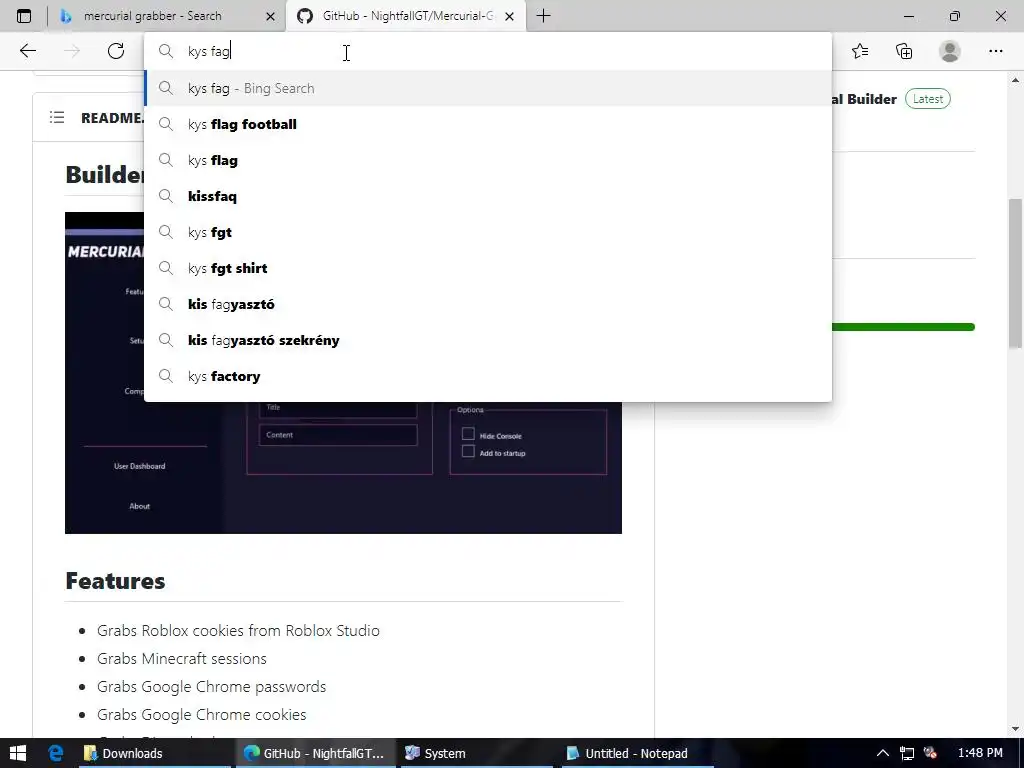Choose the 'kys factory' suggestion
The image size is (1024, 768).
[x=488, y=376]
